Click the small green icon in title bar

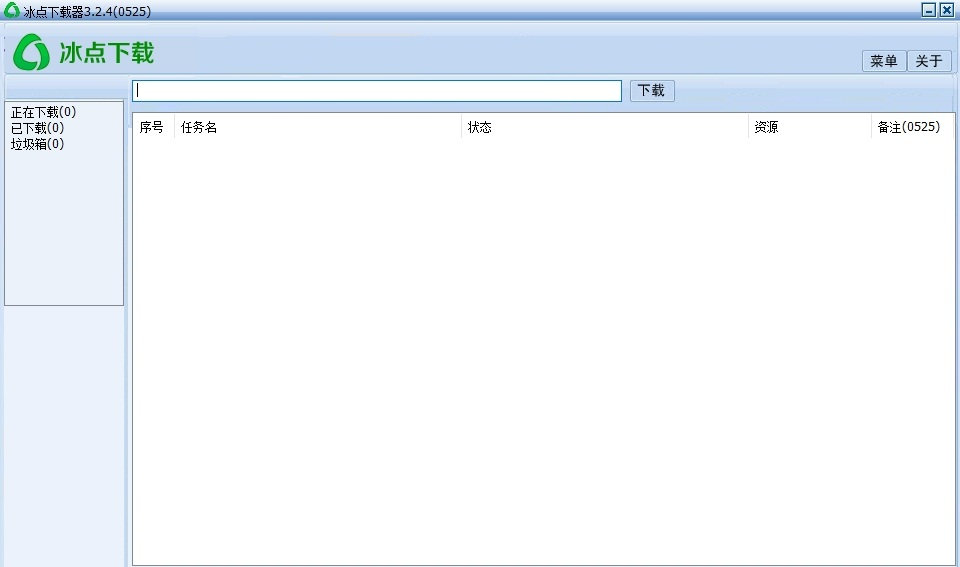point(12,10)
